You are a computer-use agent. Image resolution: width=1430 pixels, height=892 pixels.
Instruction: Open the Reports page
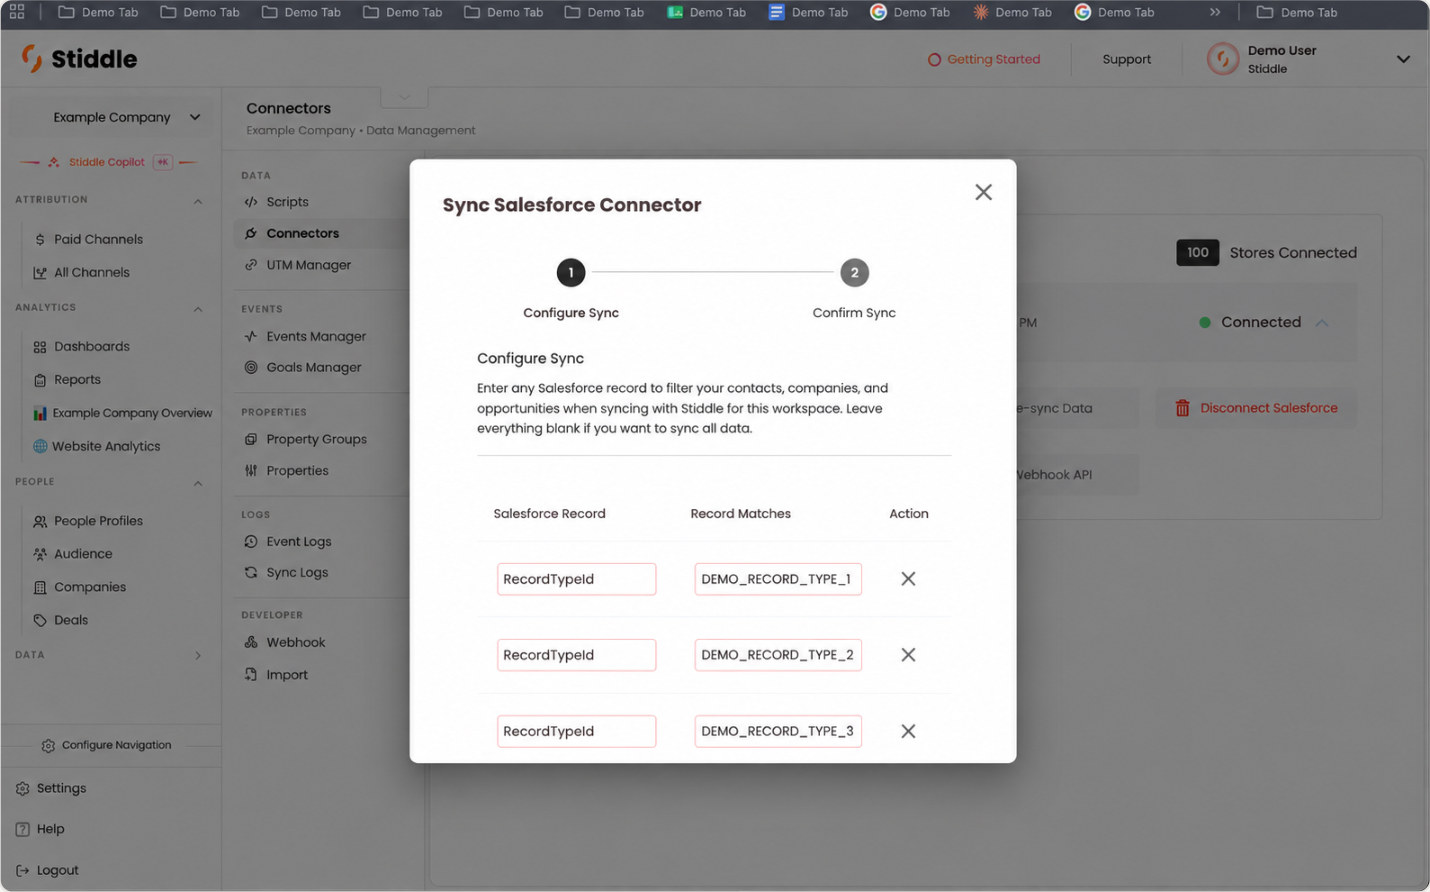[x=77, y=380]
